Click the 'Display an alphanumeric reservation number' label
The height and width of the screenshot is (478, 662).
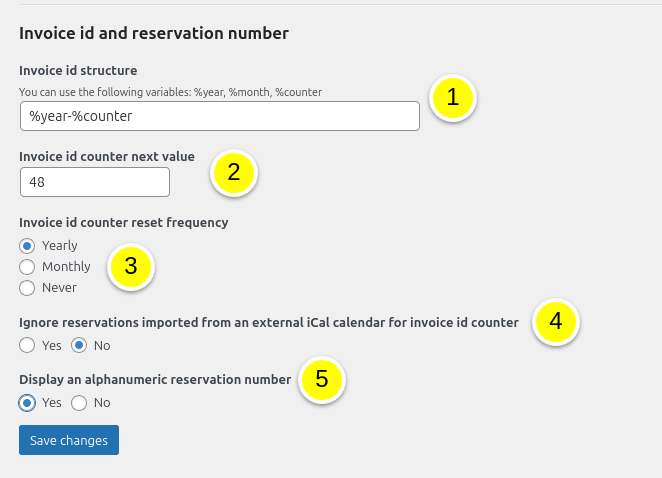point(155,379)
